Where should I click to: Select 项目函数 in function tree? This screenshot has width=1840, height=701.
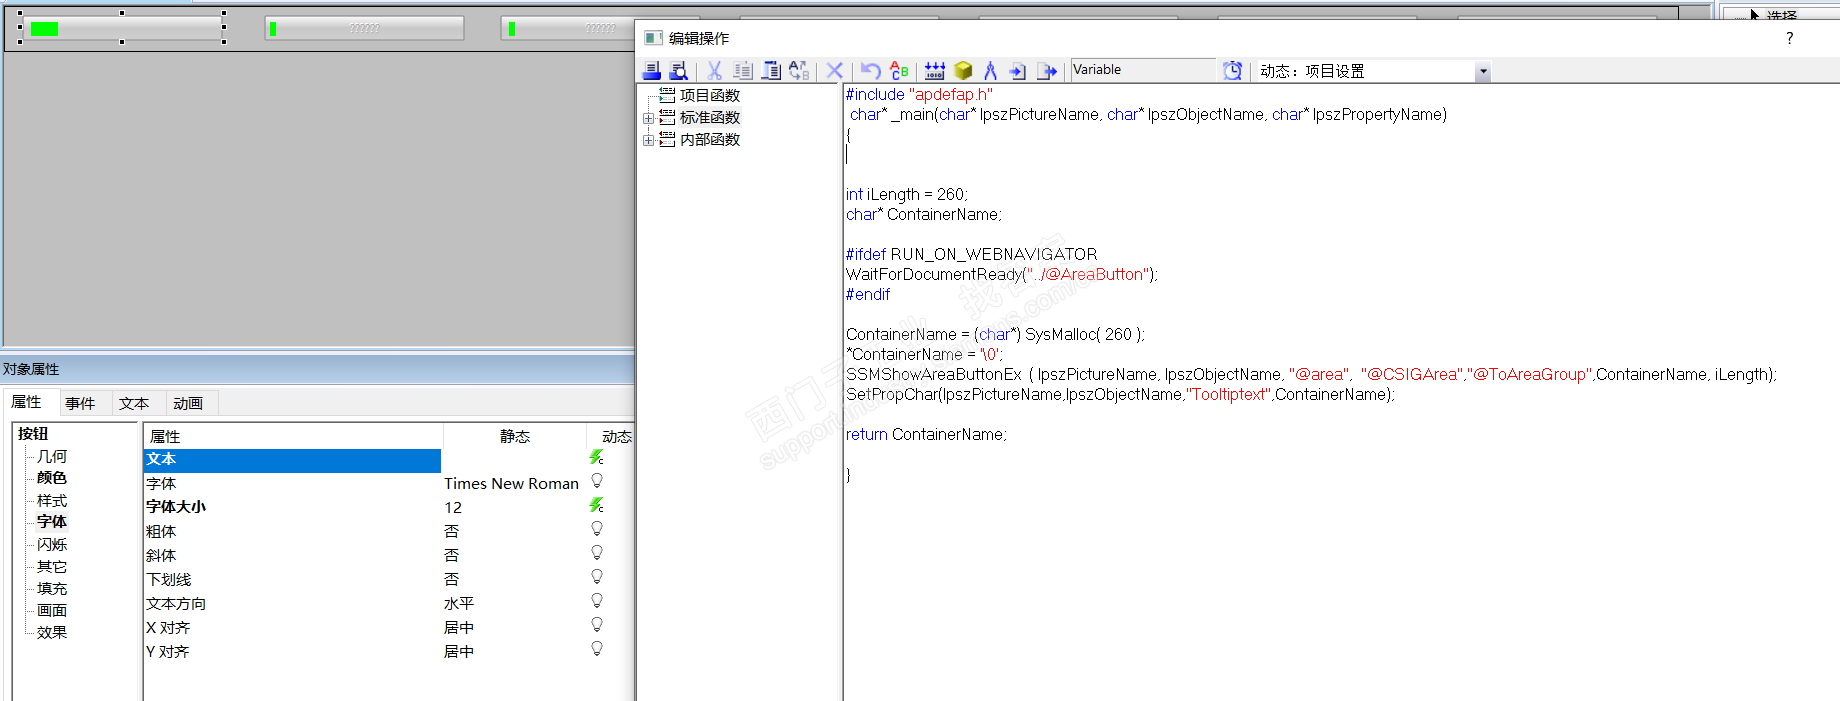710,96
